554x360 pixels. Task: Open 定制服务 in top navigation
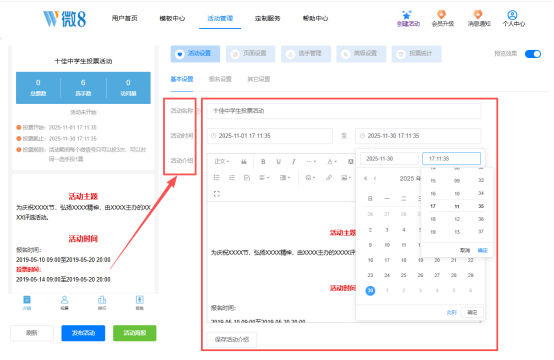tap(267, 18)
